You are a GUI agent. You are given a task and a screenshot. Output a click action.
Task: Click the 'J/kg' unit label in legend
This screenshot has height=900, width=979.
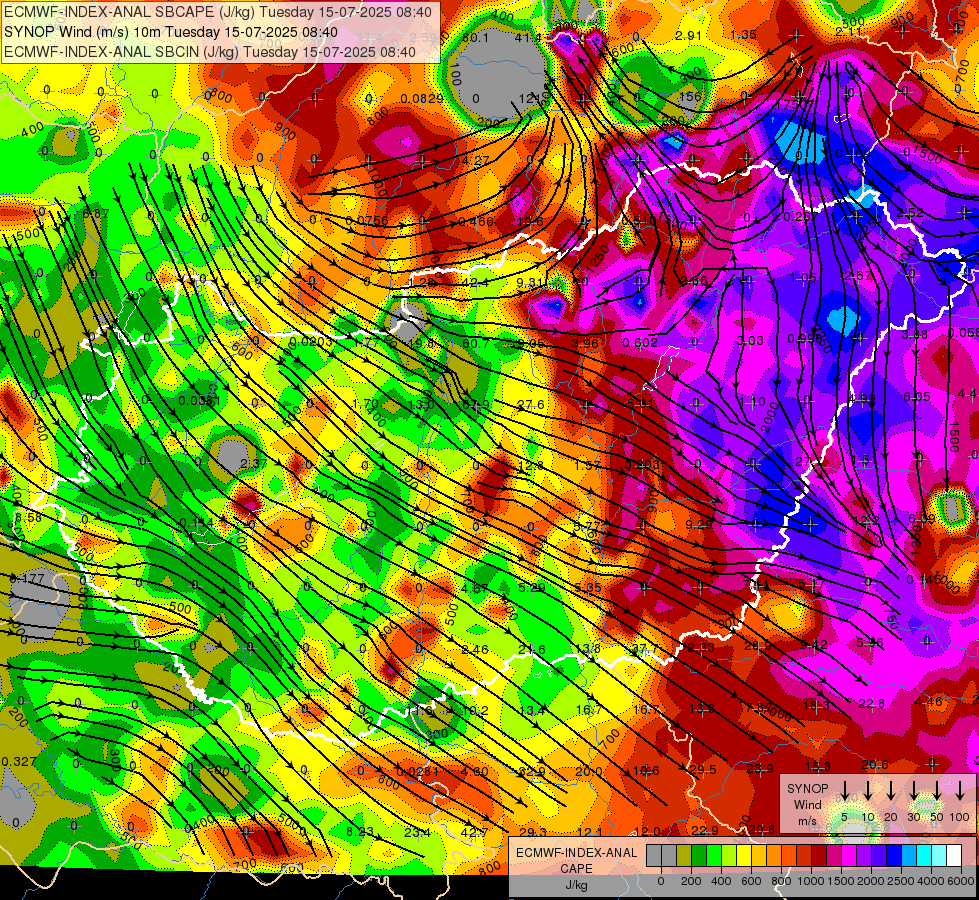coord(576,885)
